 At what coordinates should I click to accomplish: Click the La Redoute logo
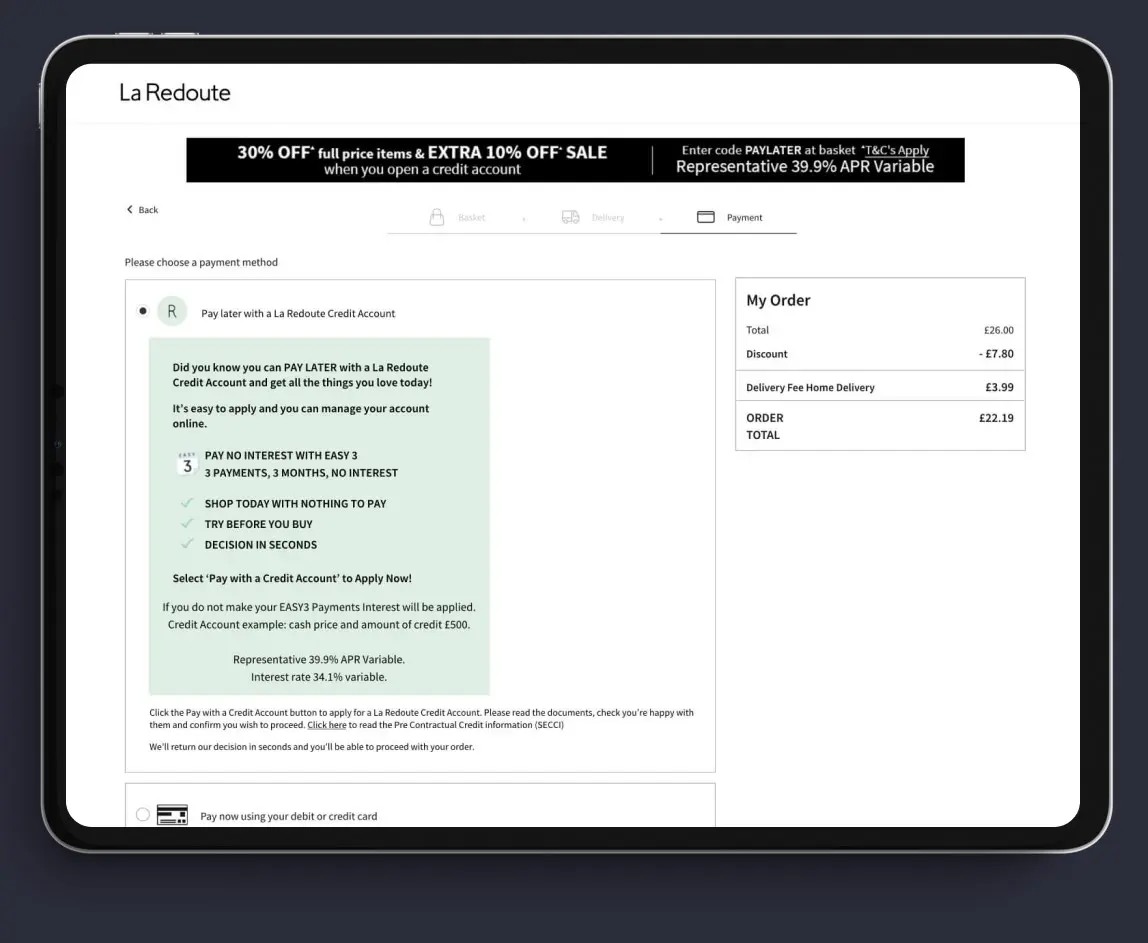175,92
